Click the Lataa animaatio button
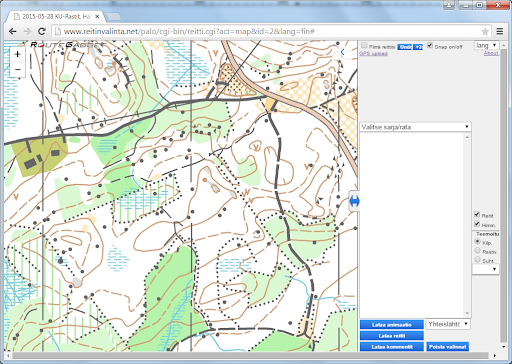 [392, 325]
